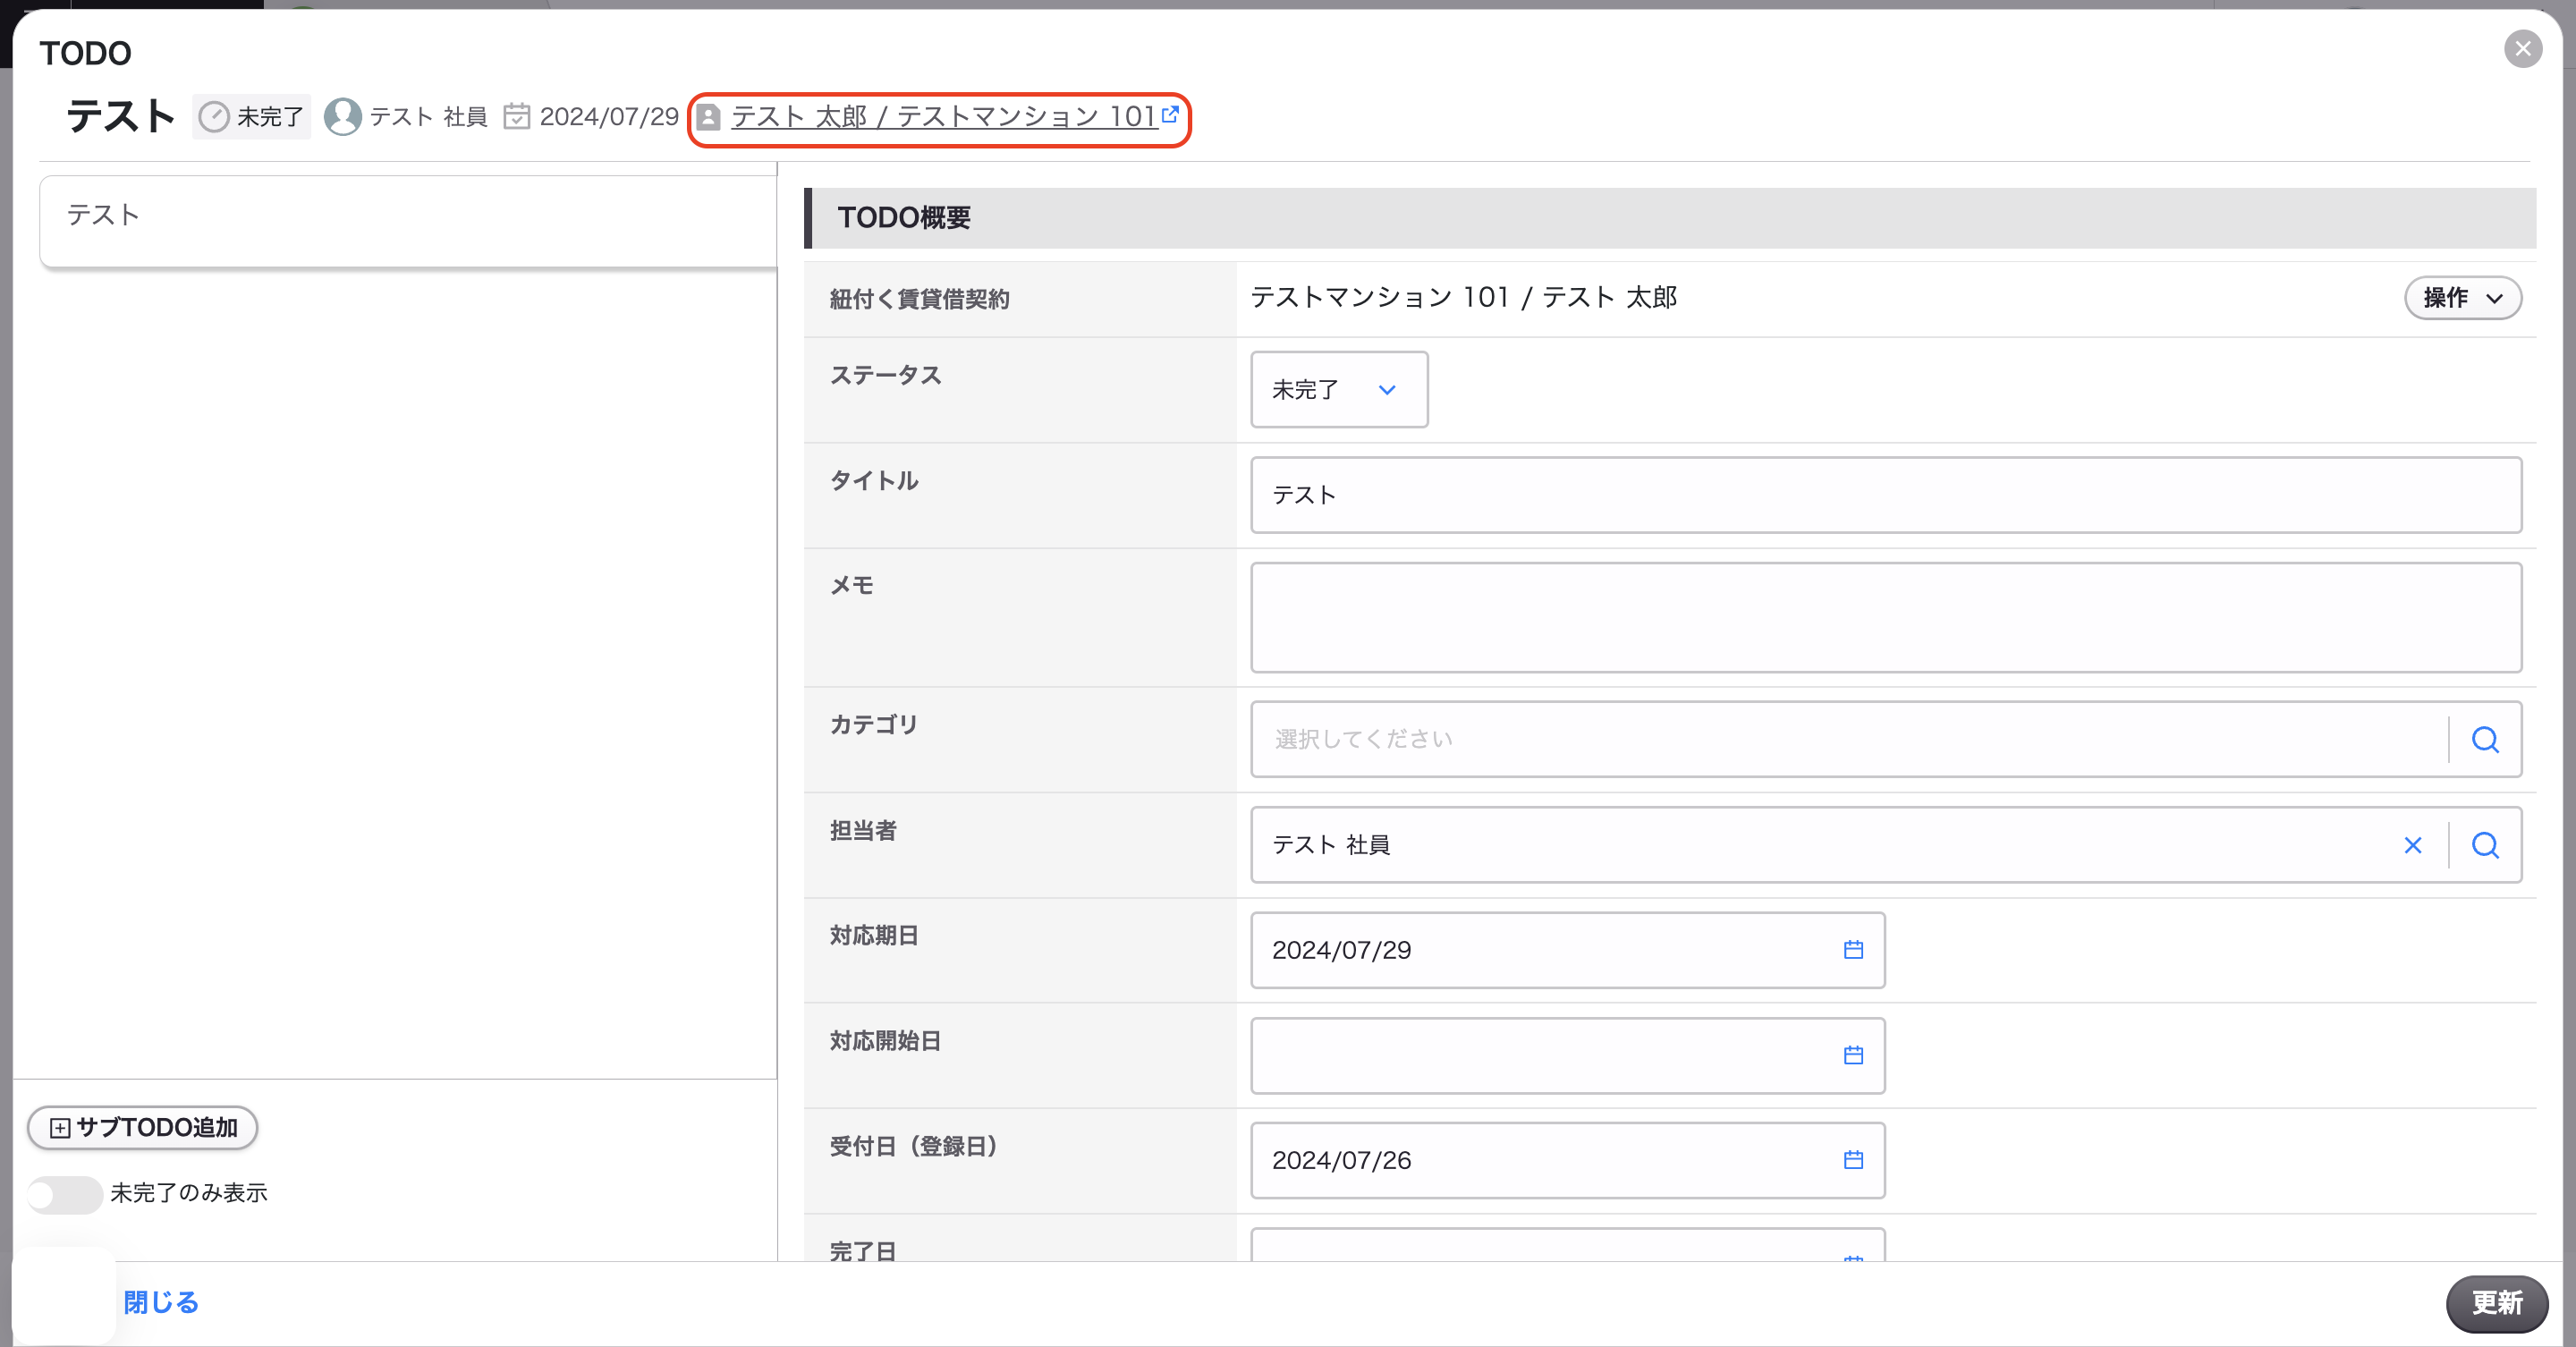Image resolution: width=2576 pixels, height=1347 pixels.
Task: Click the calendar-check icon beside the header date 2024/07/29
Action: coord(516,116)
